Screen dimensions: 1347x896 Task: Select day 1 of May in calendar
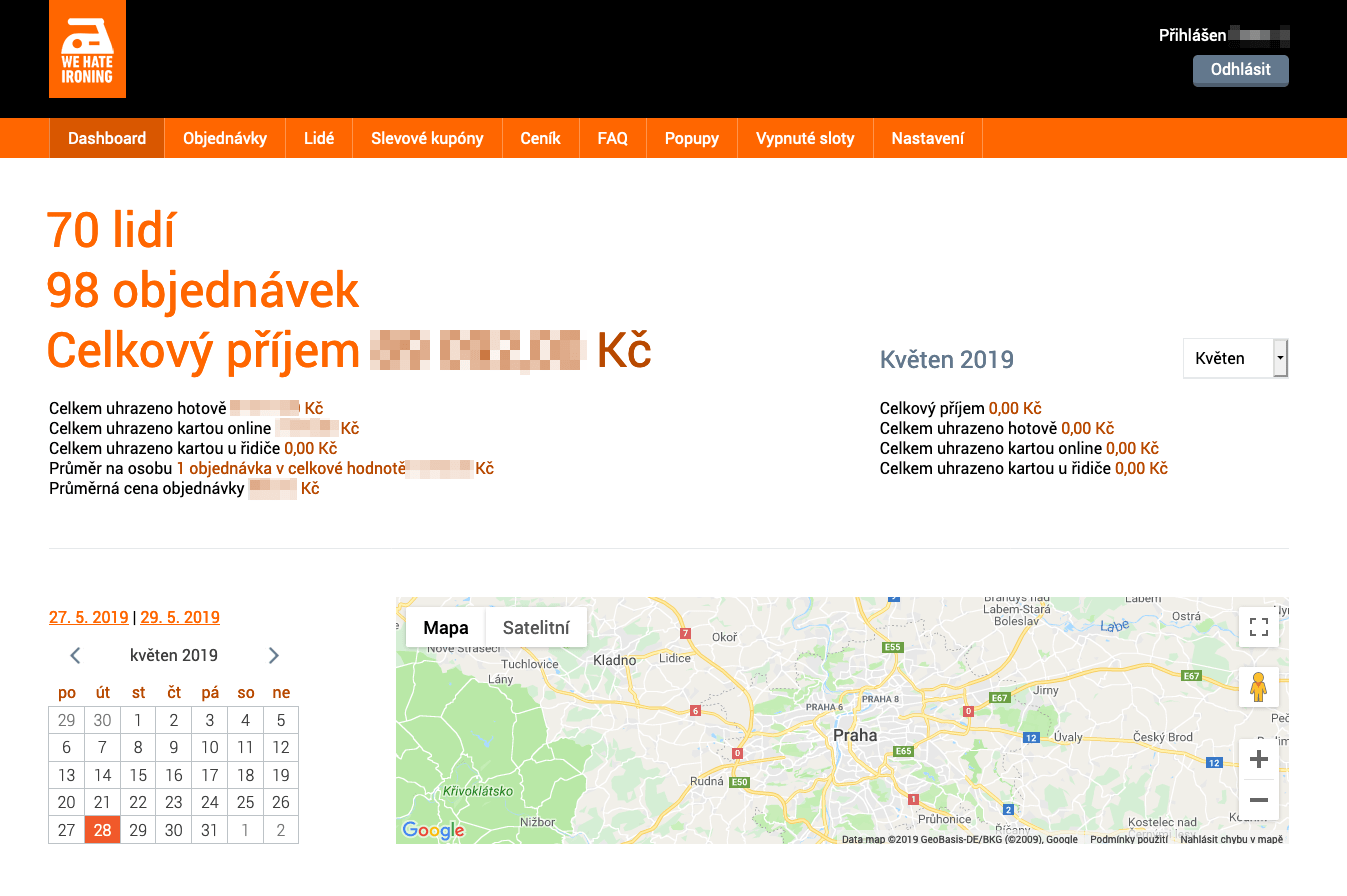138,720
